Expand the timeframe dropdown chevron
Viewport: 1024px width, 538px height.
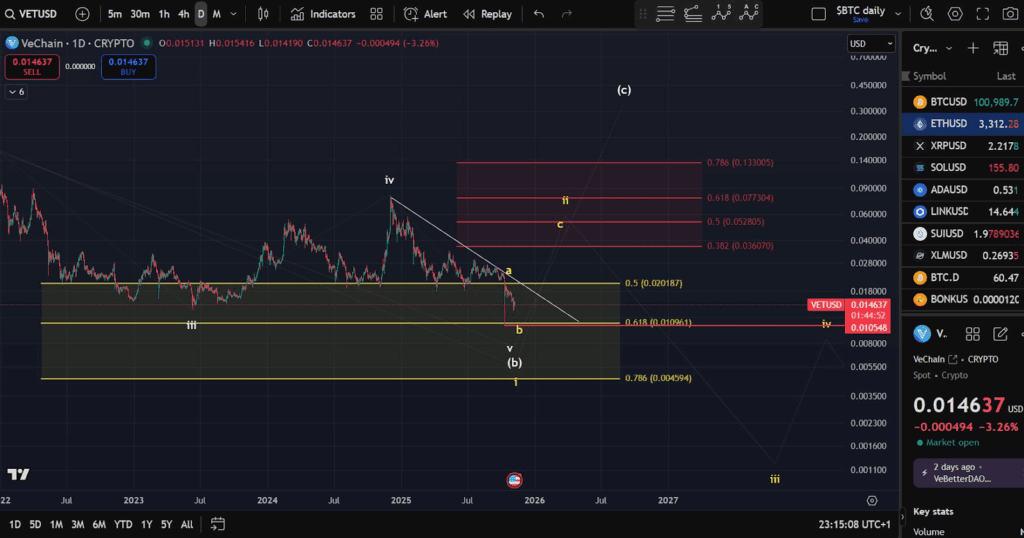233,14
